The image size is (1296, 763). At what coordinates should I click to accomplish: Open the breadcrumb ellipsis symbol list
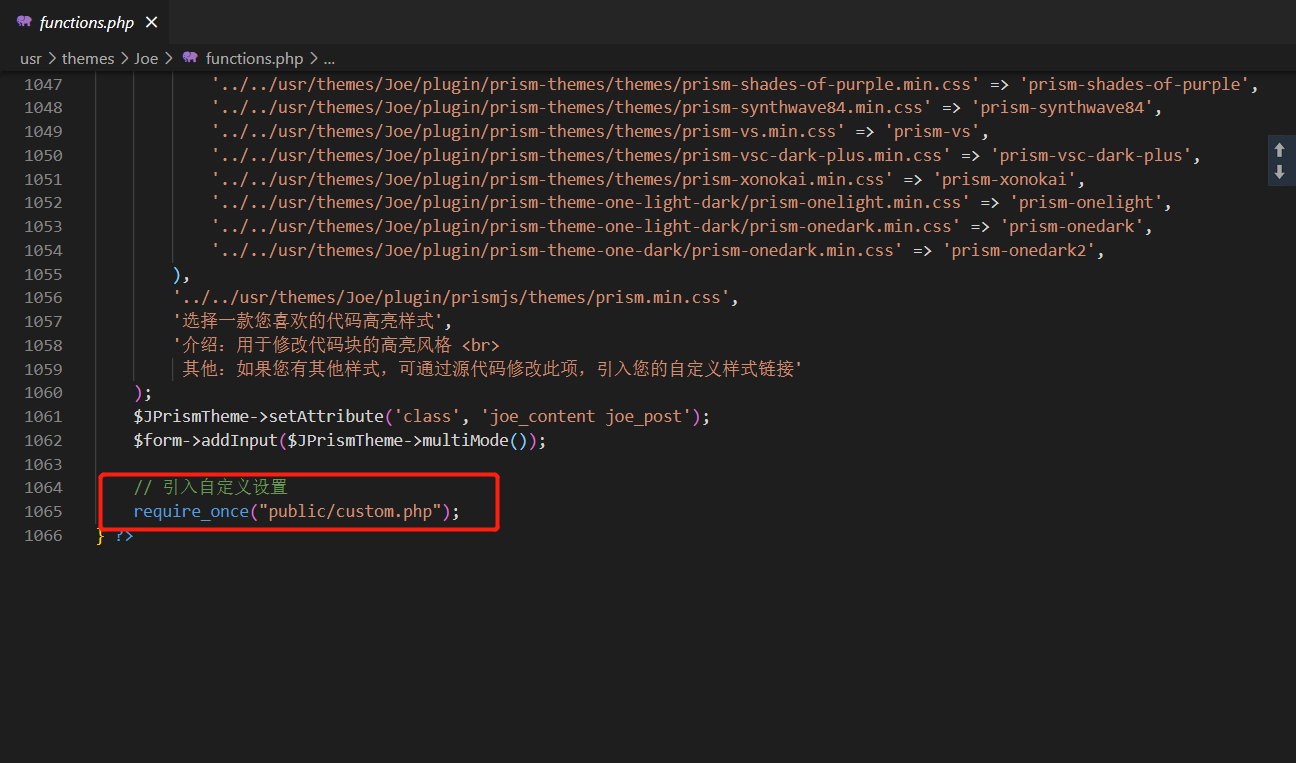329,58
